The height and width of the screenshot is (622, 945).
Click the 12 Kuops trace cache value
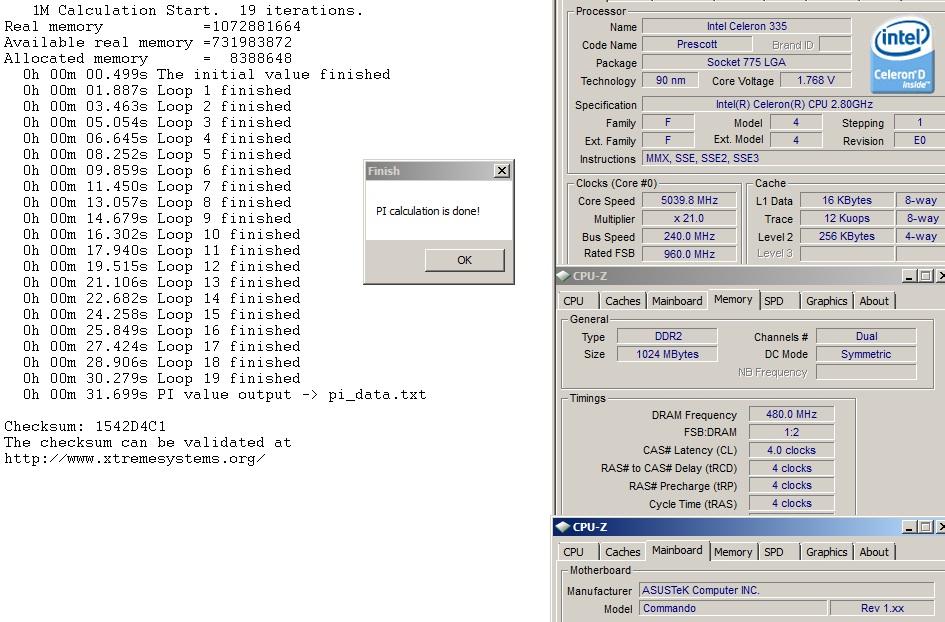tap(847, 218)
